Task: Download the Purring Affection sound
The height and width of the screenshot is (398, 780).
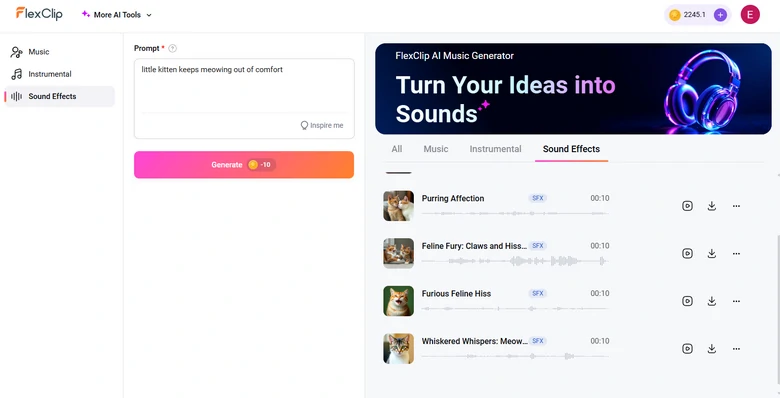Action: (712, 206)
